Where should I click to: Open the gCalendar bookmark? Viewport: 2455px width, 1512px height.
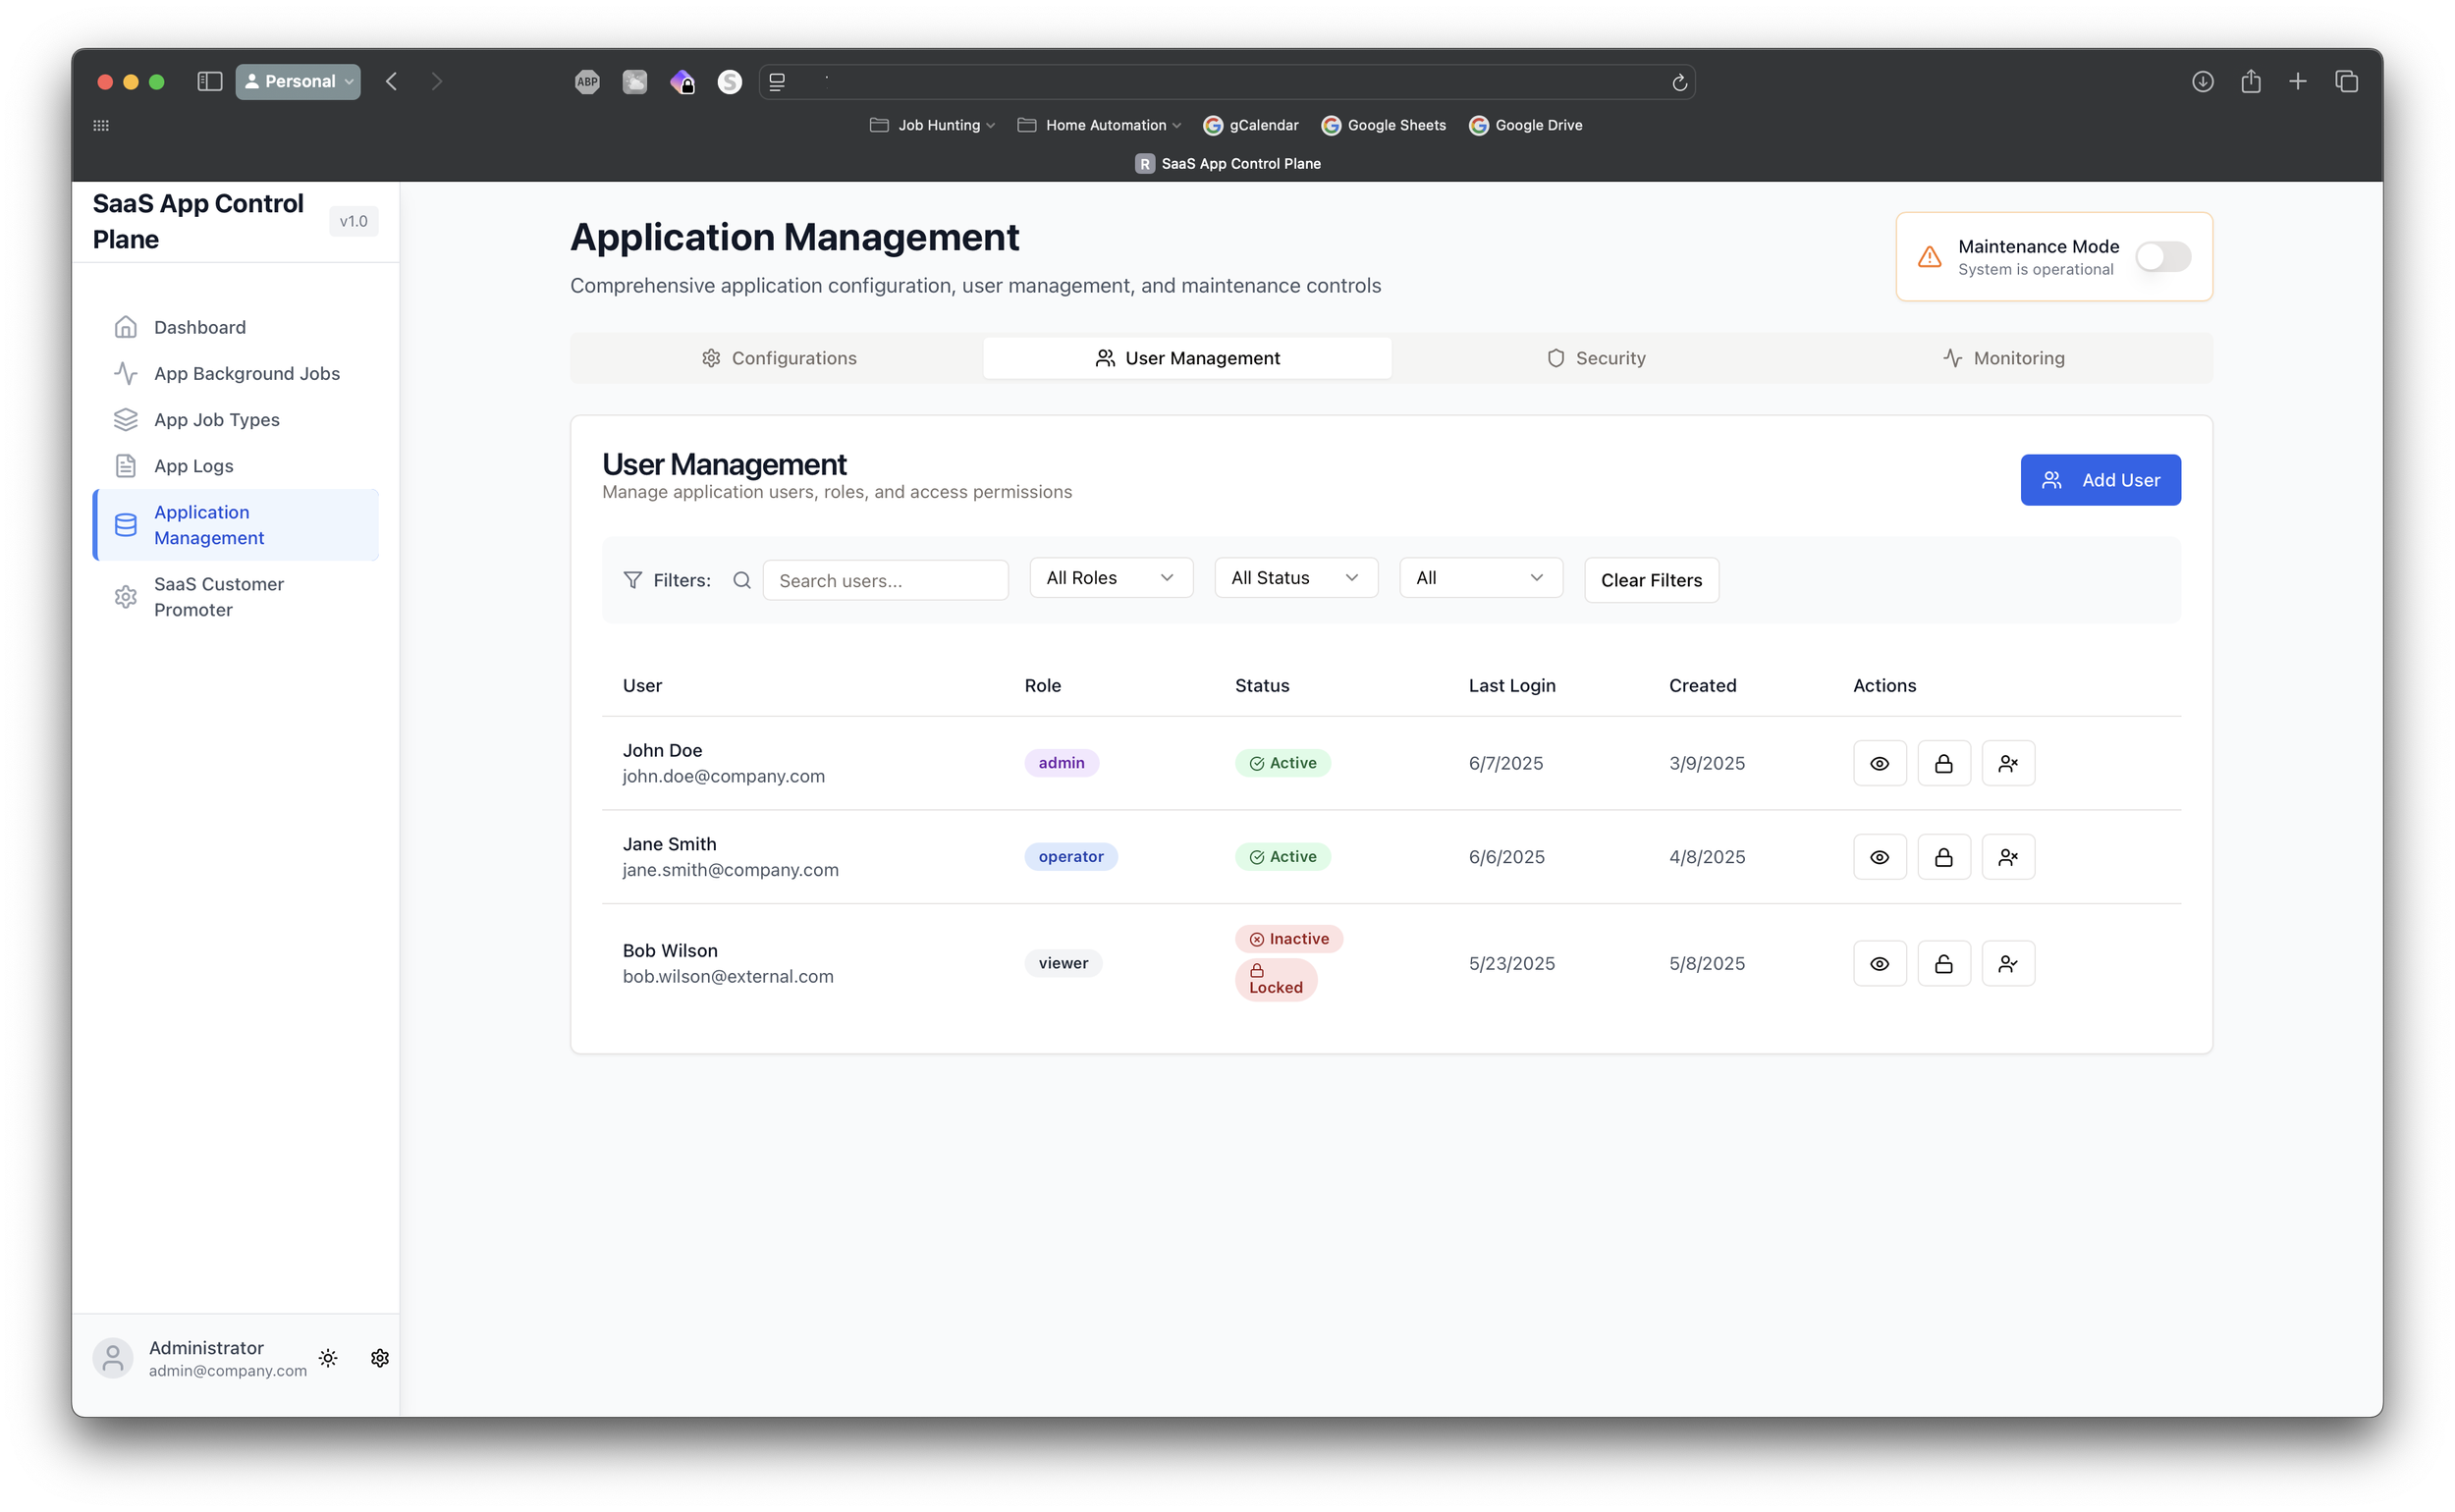tap(1250, 125)
